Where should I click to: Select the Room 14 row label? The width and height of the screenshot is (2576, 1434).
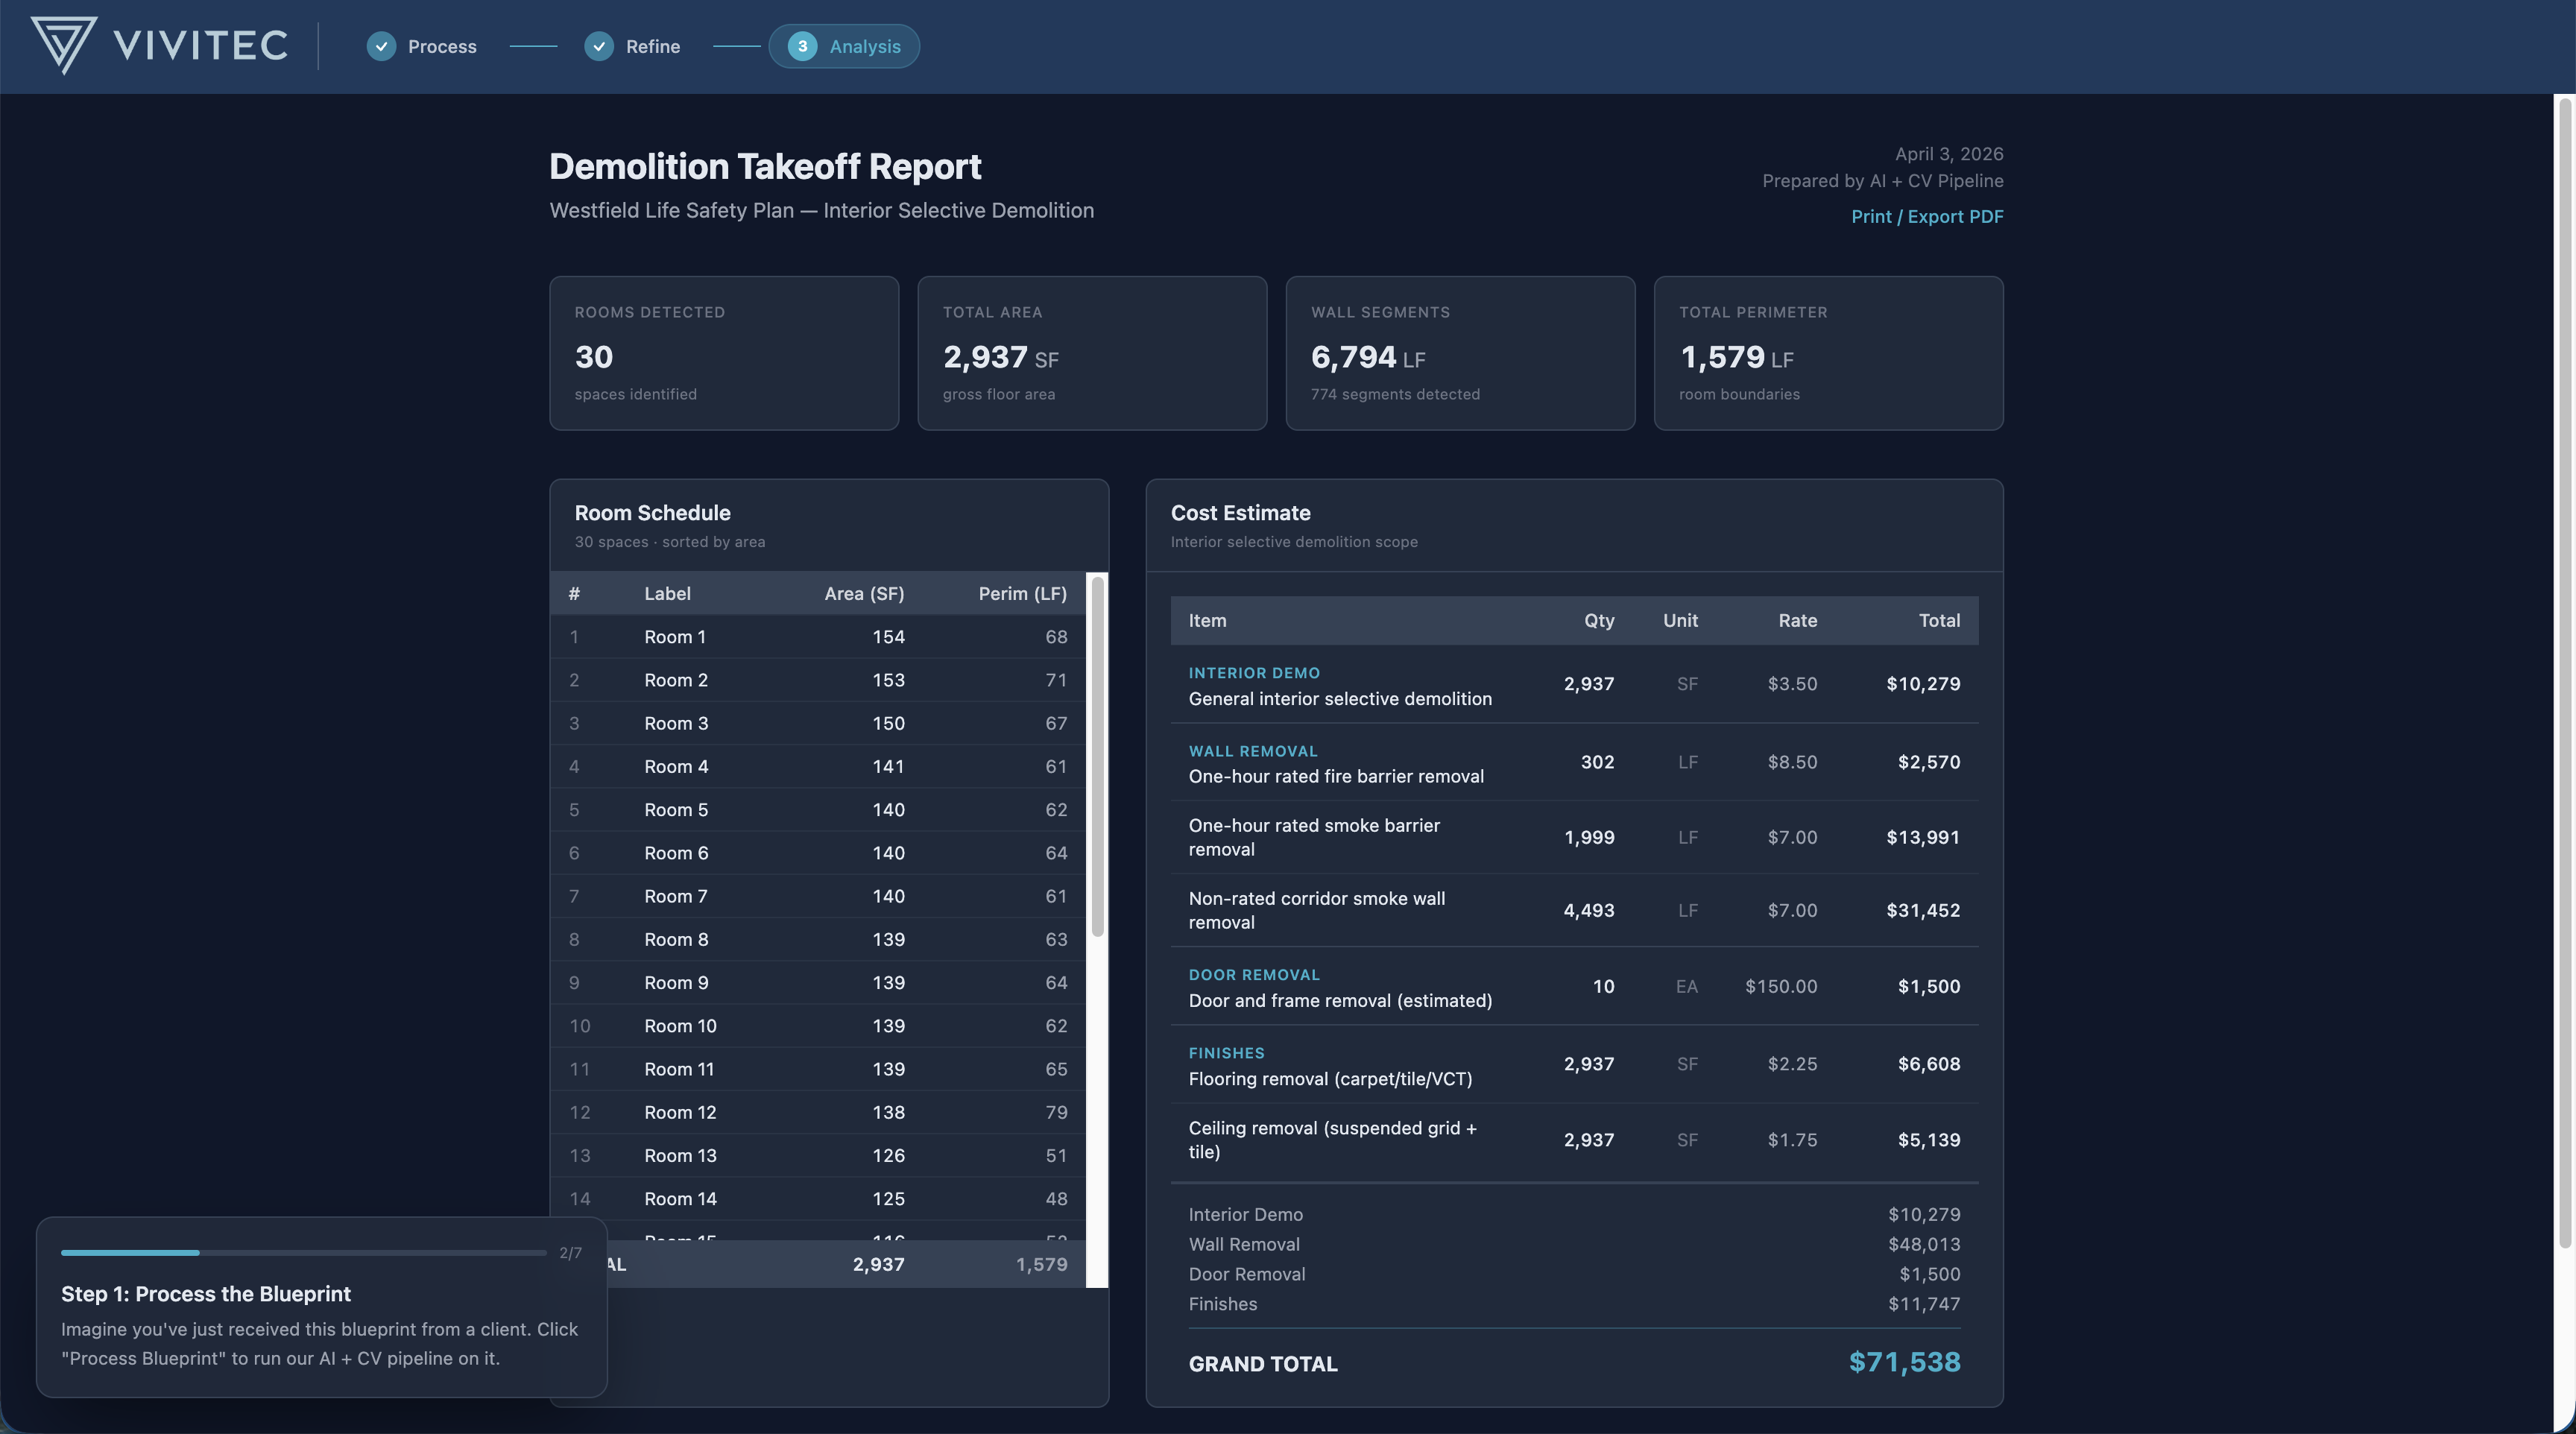(680, 1199)
